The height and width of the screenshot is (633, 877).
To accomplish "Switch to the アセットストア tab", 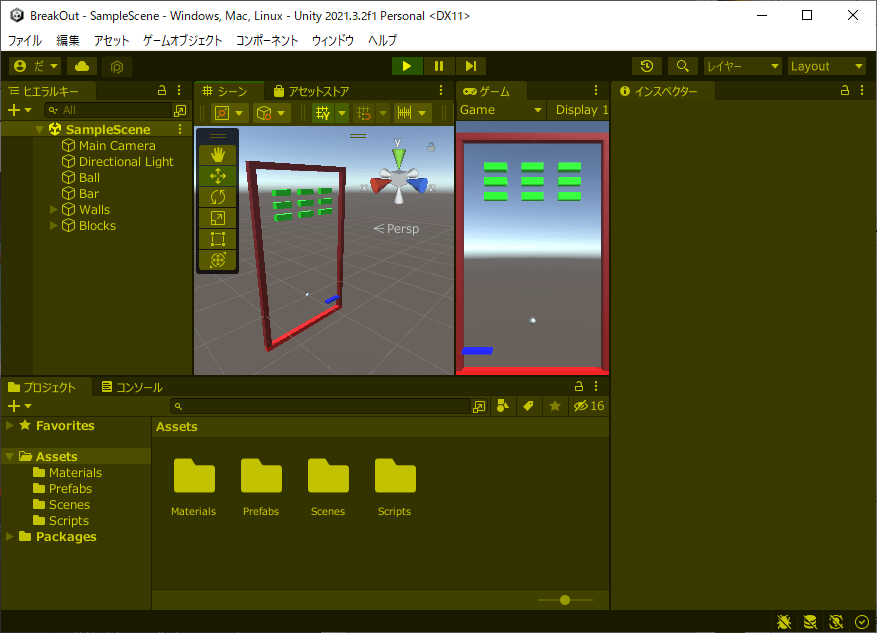I will coord(311,91).
